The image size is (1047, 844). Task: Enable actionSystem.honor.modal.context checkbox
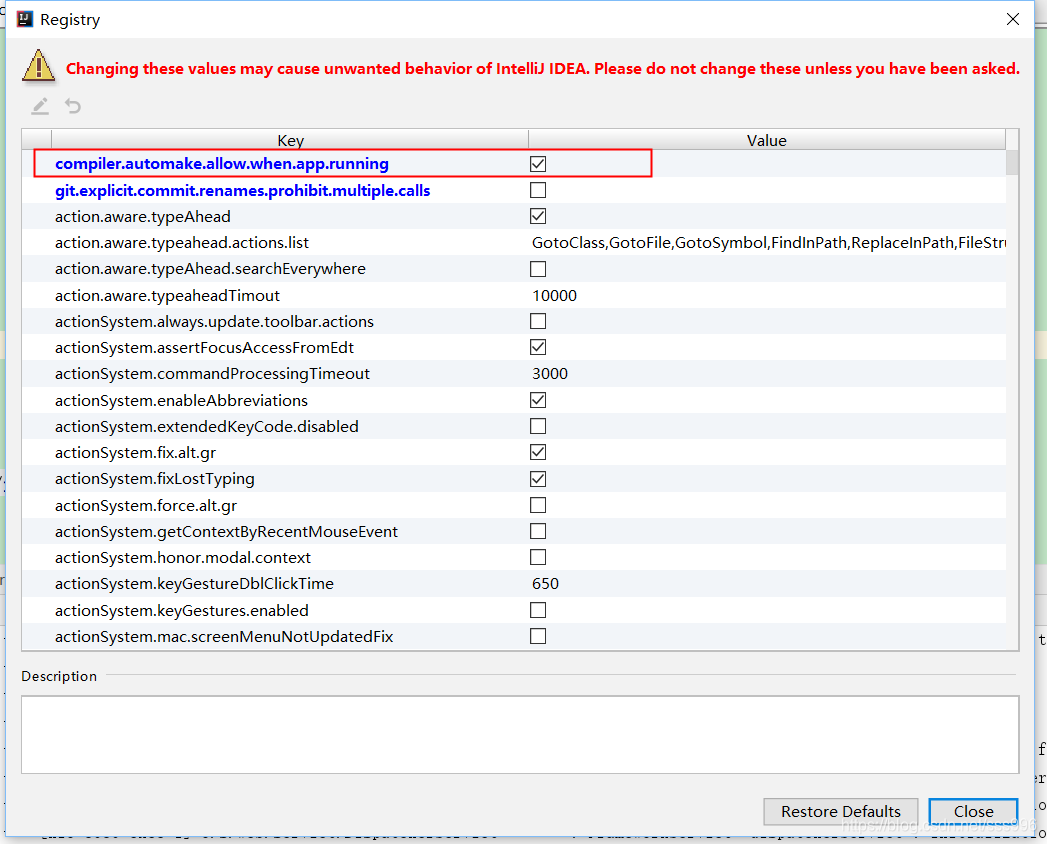(x=538, y=558)
